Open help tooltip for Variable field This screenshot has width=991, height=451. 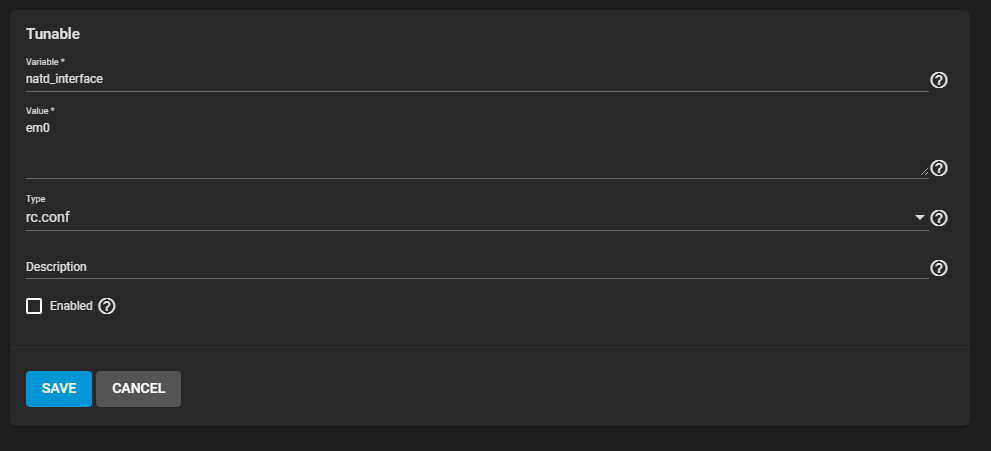[939, 80]
